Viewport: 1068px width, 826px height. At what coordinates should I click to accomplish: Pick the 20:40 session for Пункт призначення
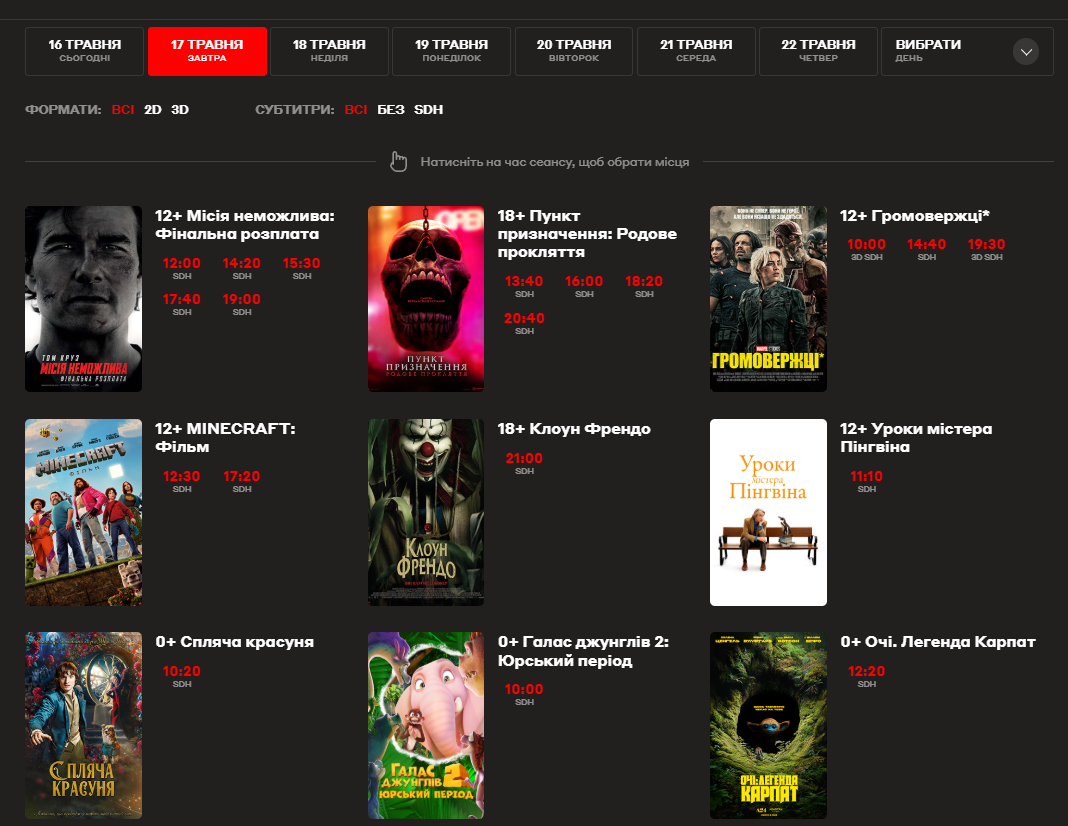click(x=524, y=323)
